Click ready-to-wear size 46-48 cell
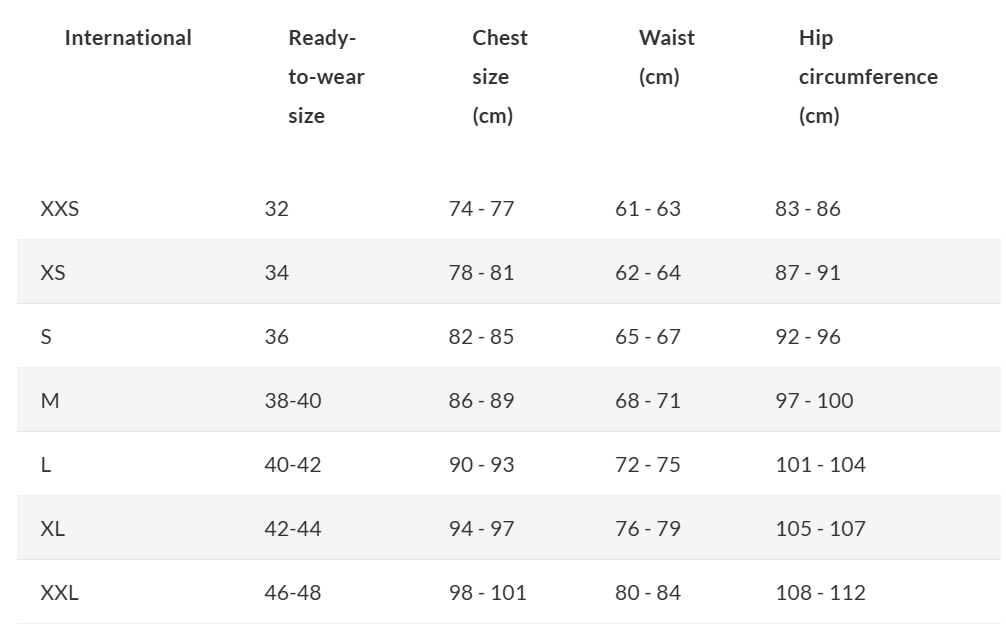The image size is (1006, 628). tap(293, 593)
